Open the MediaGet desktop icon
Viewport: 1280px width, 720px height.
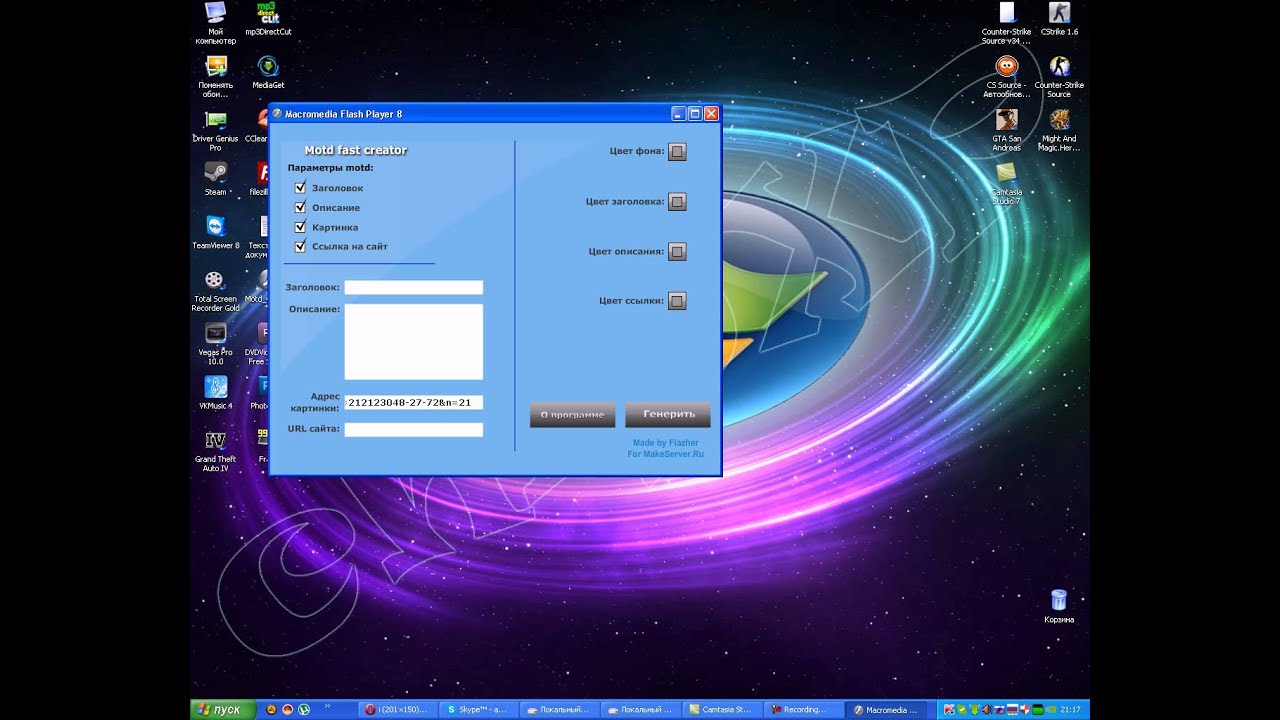[268, 72]
